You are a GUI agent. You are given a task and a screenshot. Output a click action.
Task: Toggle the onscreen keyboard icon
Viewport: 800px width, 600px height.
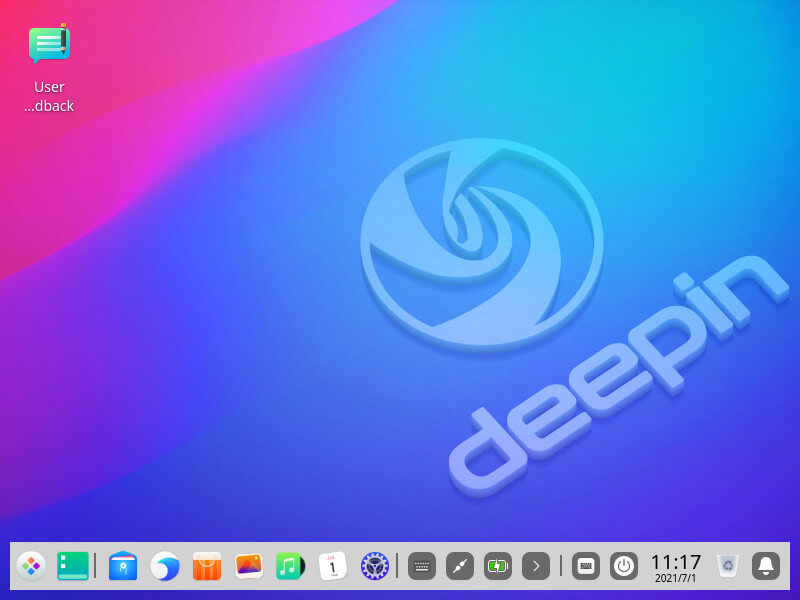click(586, 566)
